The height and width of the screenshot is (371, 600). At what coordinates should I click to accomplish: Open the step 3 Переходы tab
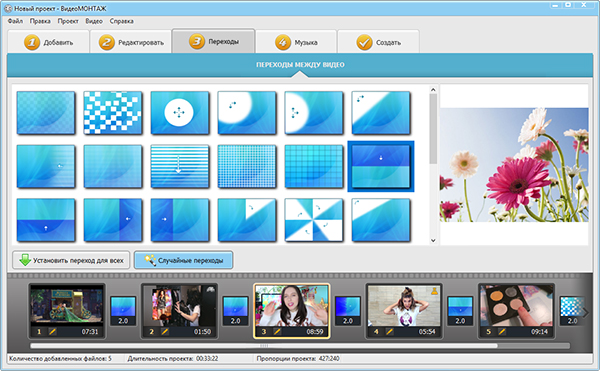point(214,41)
